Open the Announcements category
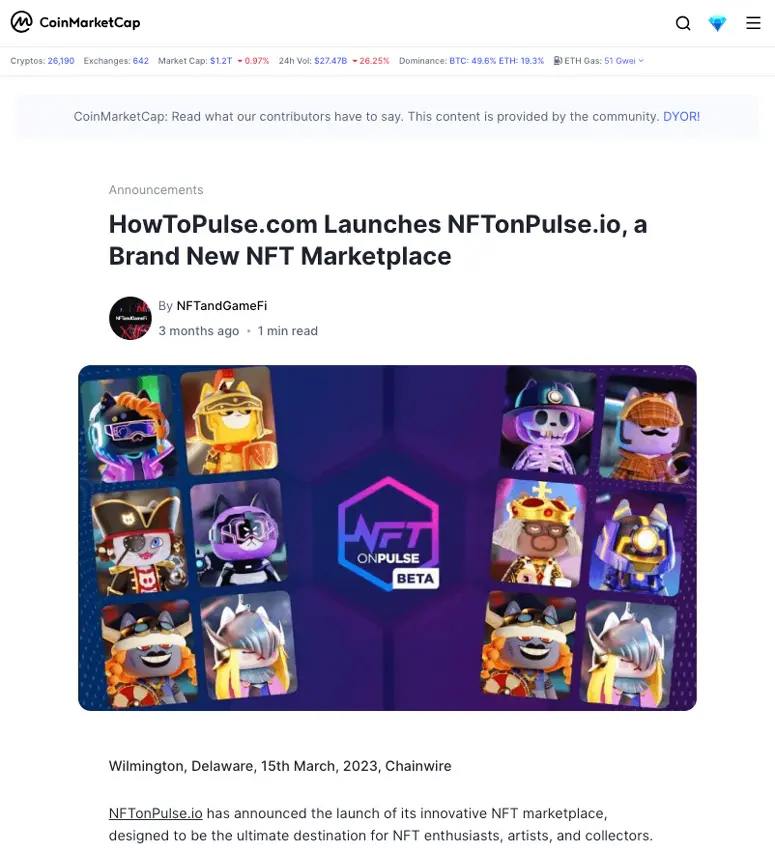The height and width of the screenshot is (852, 775). (x=156, y=190)
